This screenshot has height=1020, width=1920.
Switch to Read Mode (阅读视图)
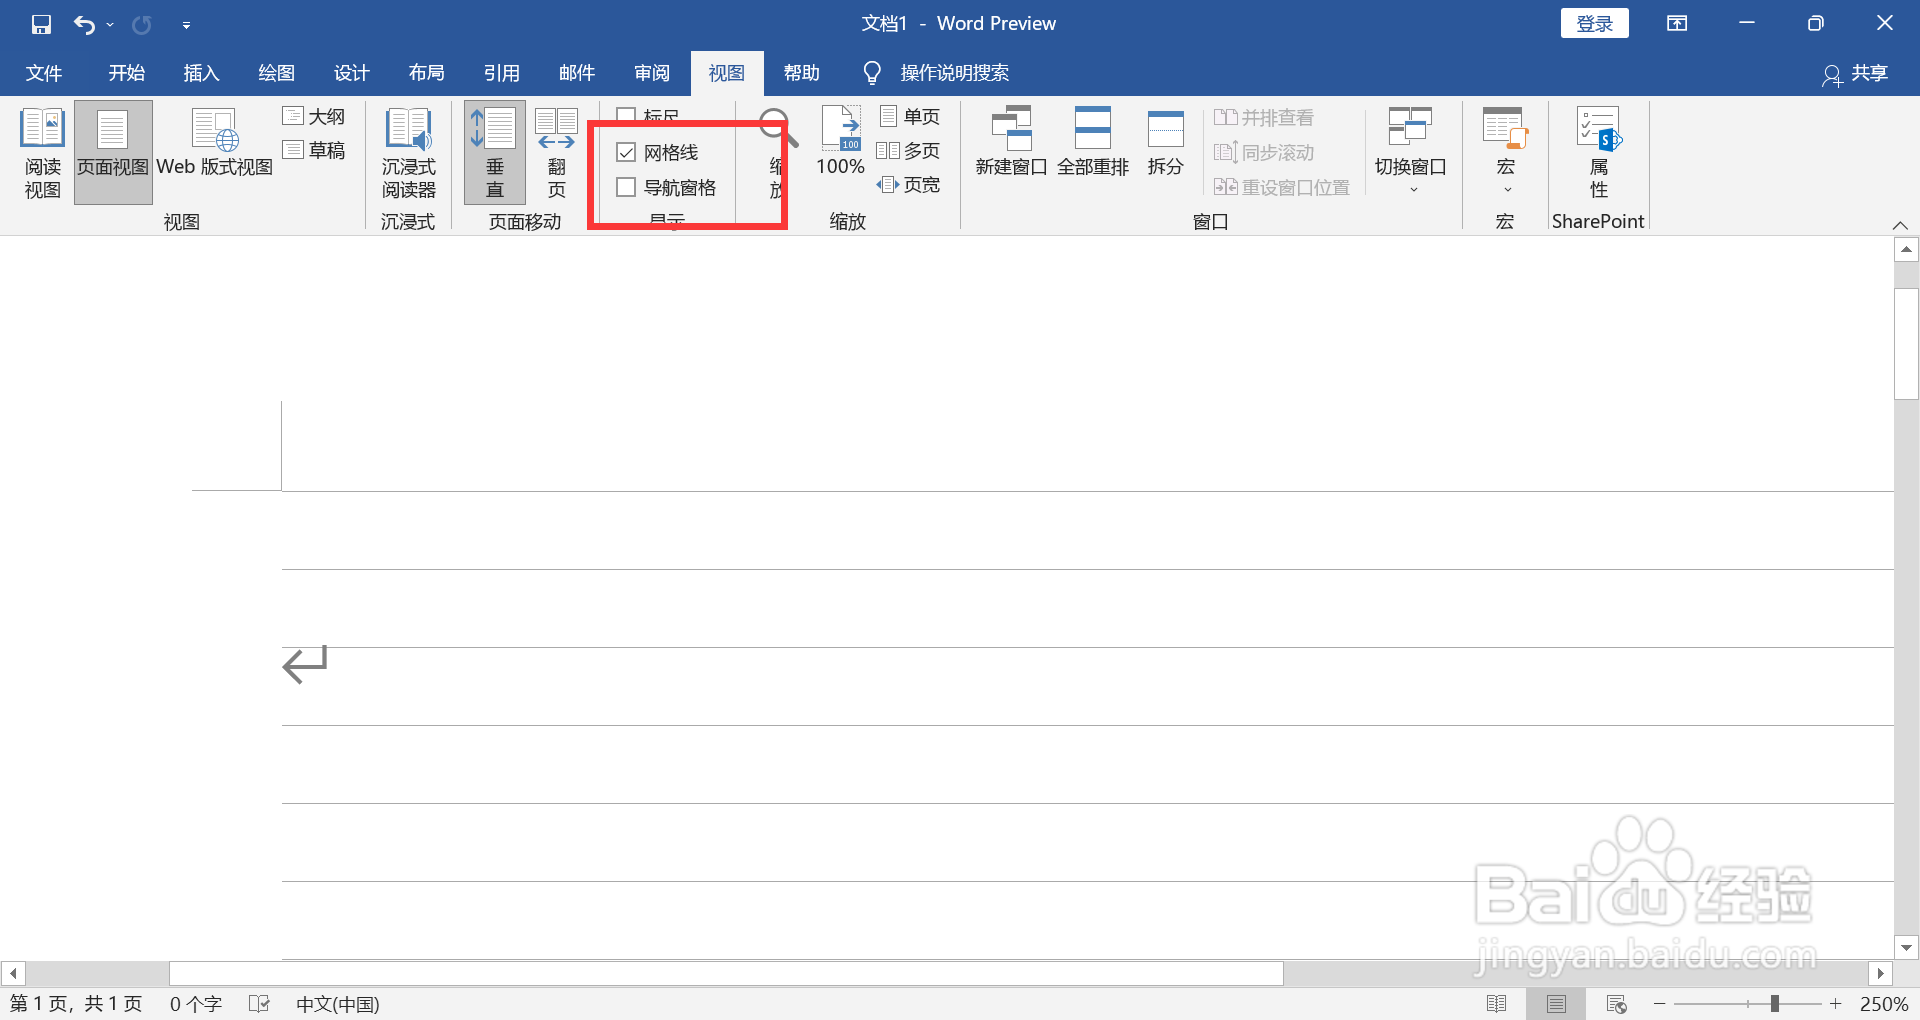pos(42,153)
